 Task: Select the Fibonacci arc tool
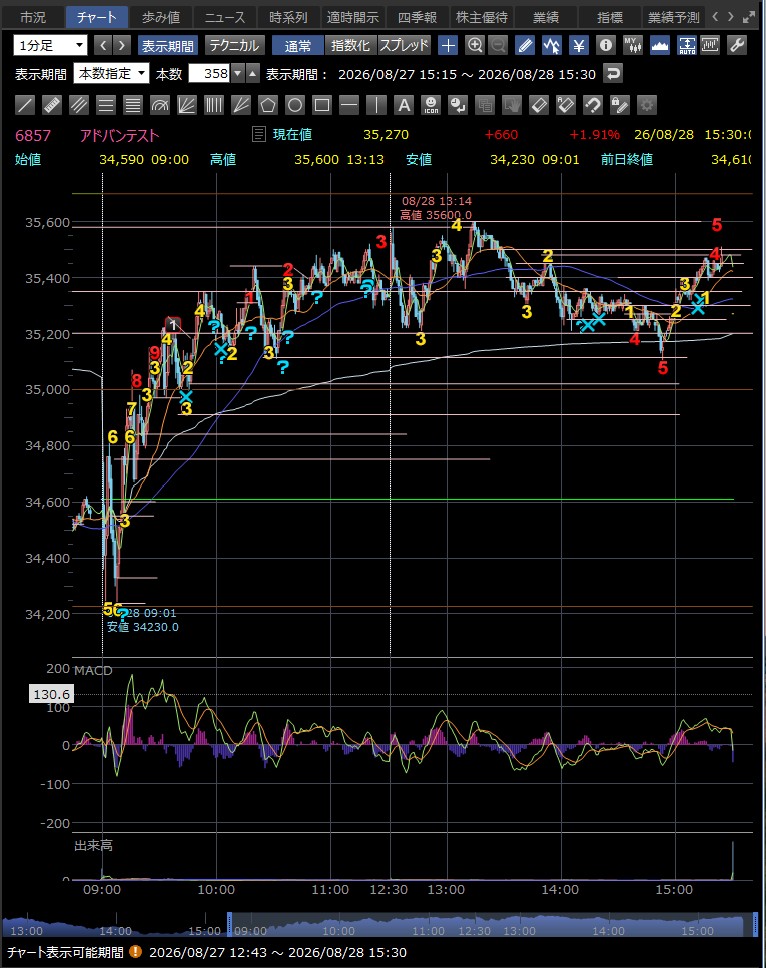click(160, 105)
